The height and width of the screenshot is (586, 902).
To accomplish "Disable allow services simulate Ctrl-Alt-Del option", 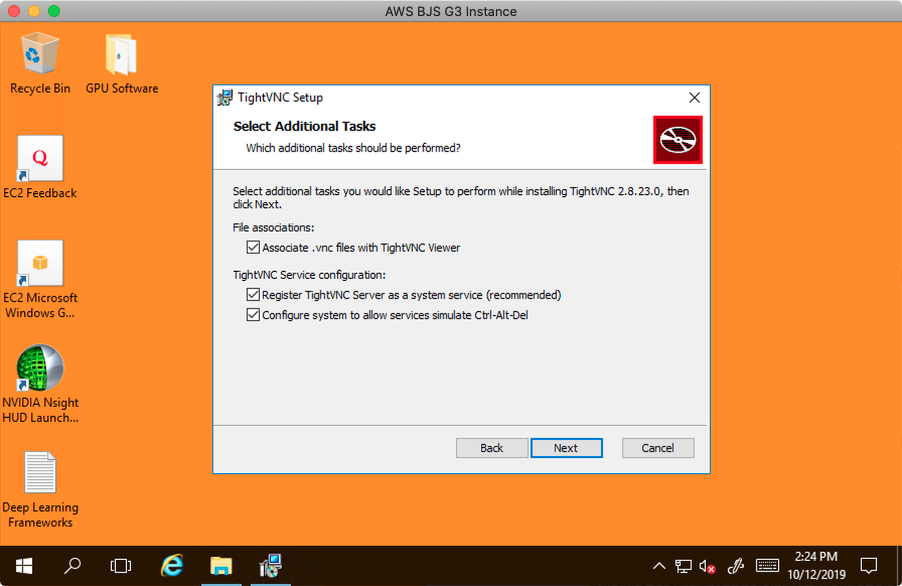I will coord(253,315).
